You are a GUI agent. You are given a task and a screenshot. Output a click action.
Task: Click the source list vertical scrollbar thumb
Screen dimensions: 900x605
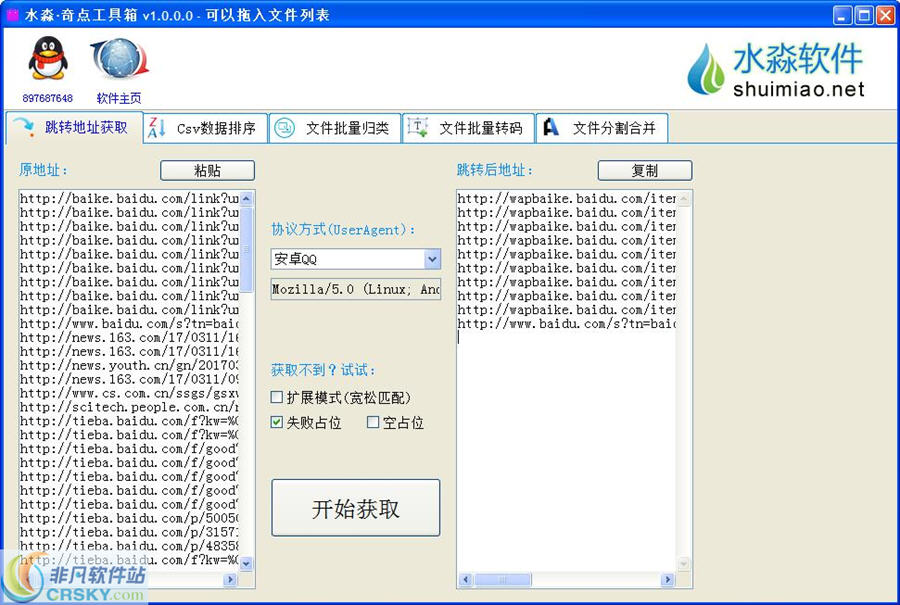(246, 250)
